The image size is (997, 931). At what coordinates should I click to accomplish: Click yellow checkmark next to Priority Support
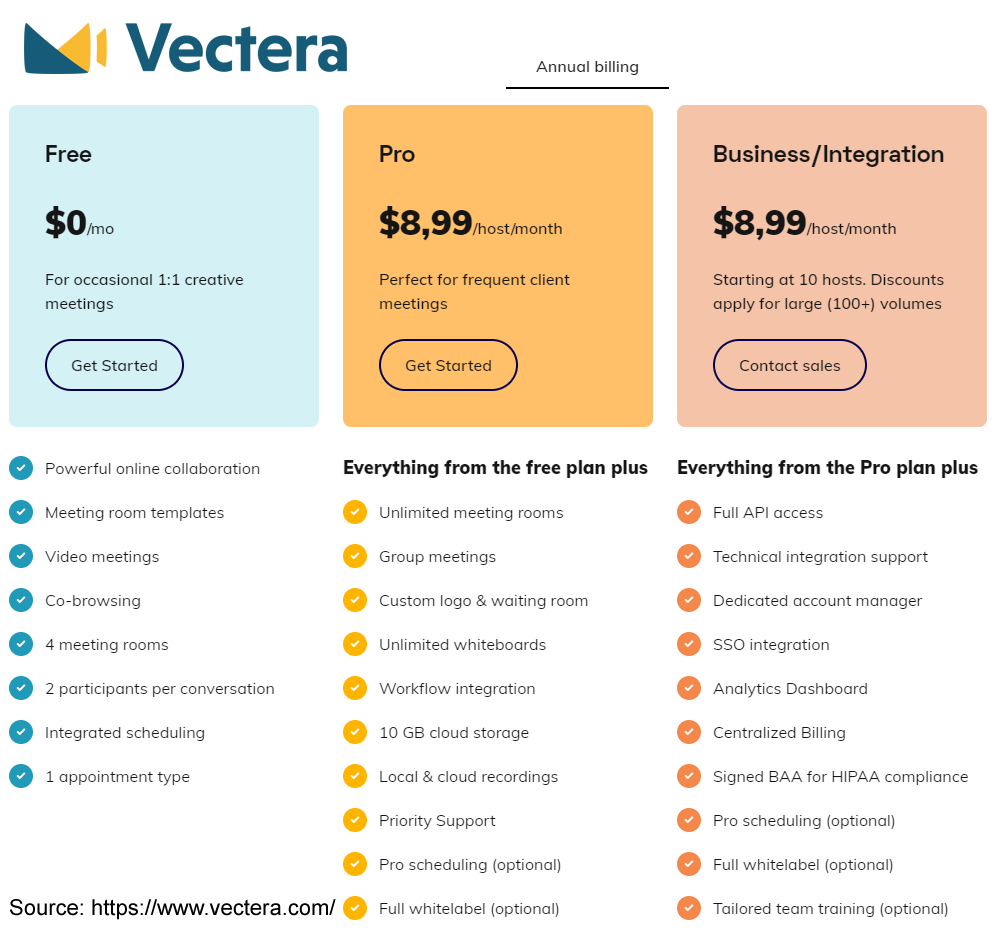355,820
